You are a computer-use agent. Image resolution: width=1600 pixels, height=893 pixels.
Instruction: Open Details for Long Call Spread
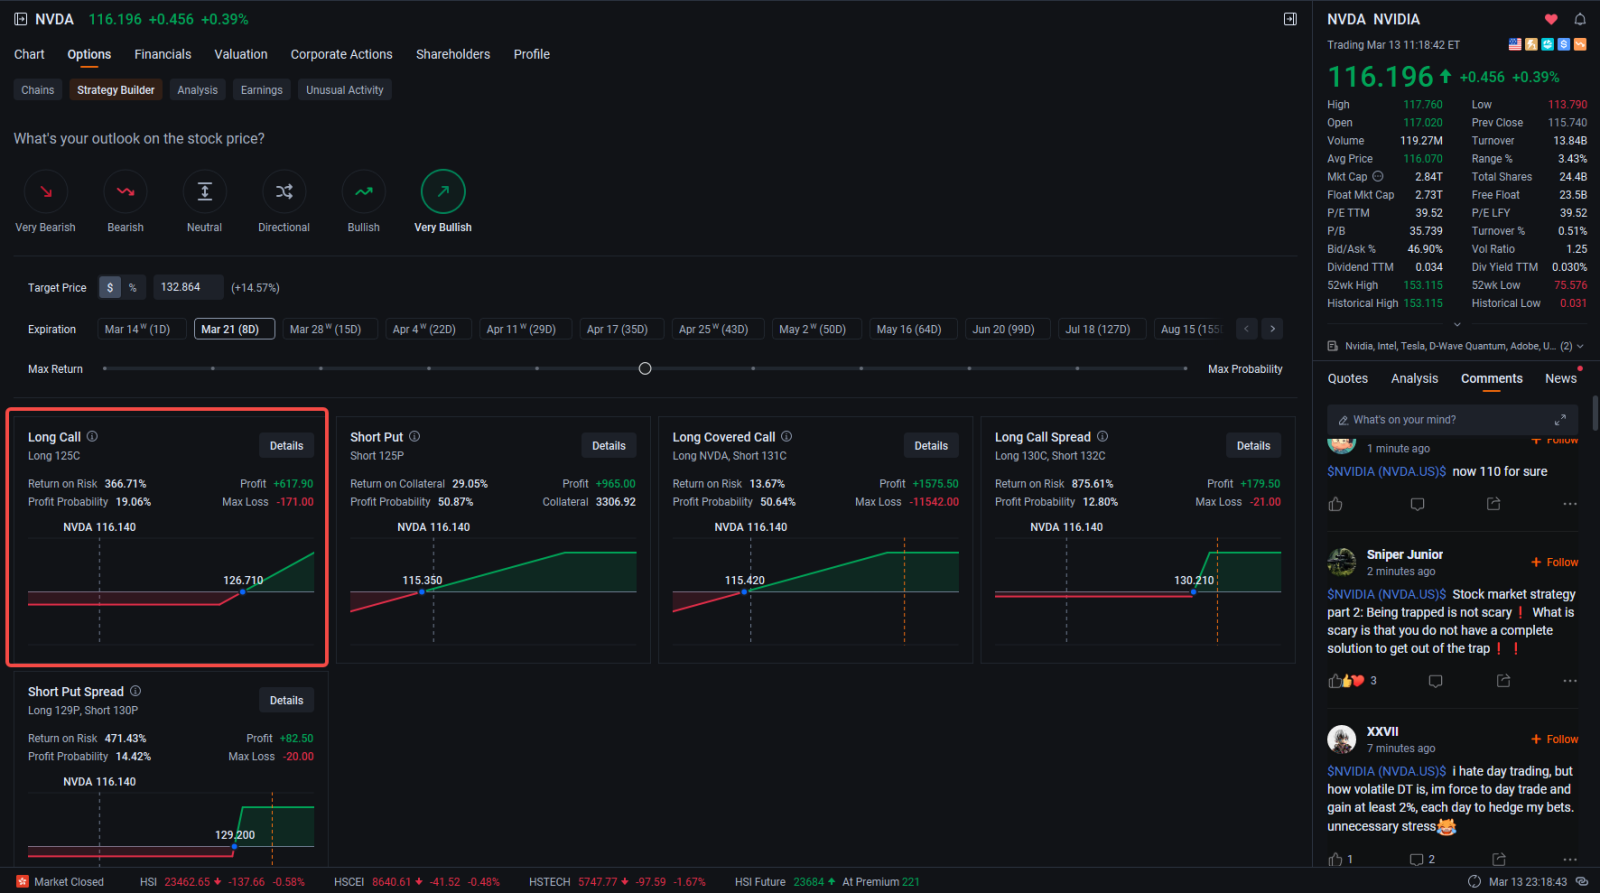[x=1253, y=446]
